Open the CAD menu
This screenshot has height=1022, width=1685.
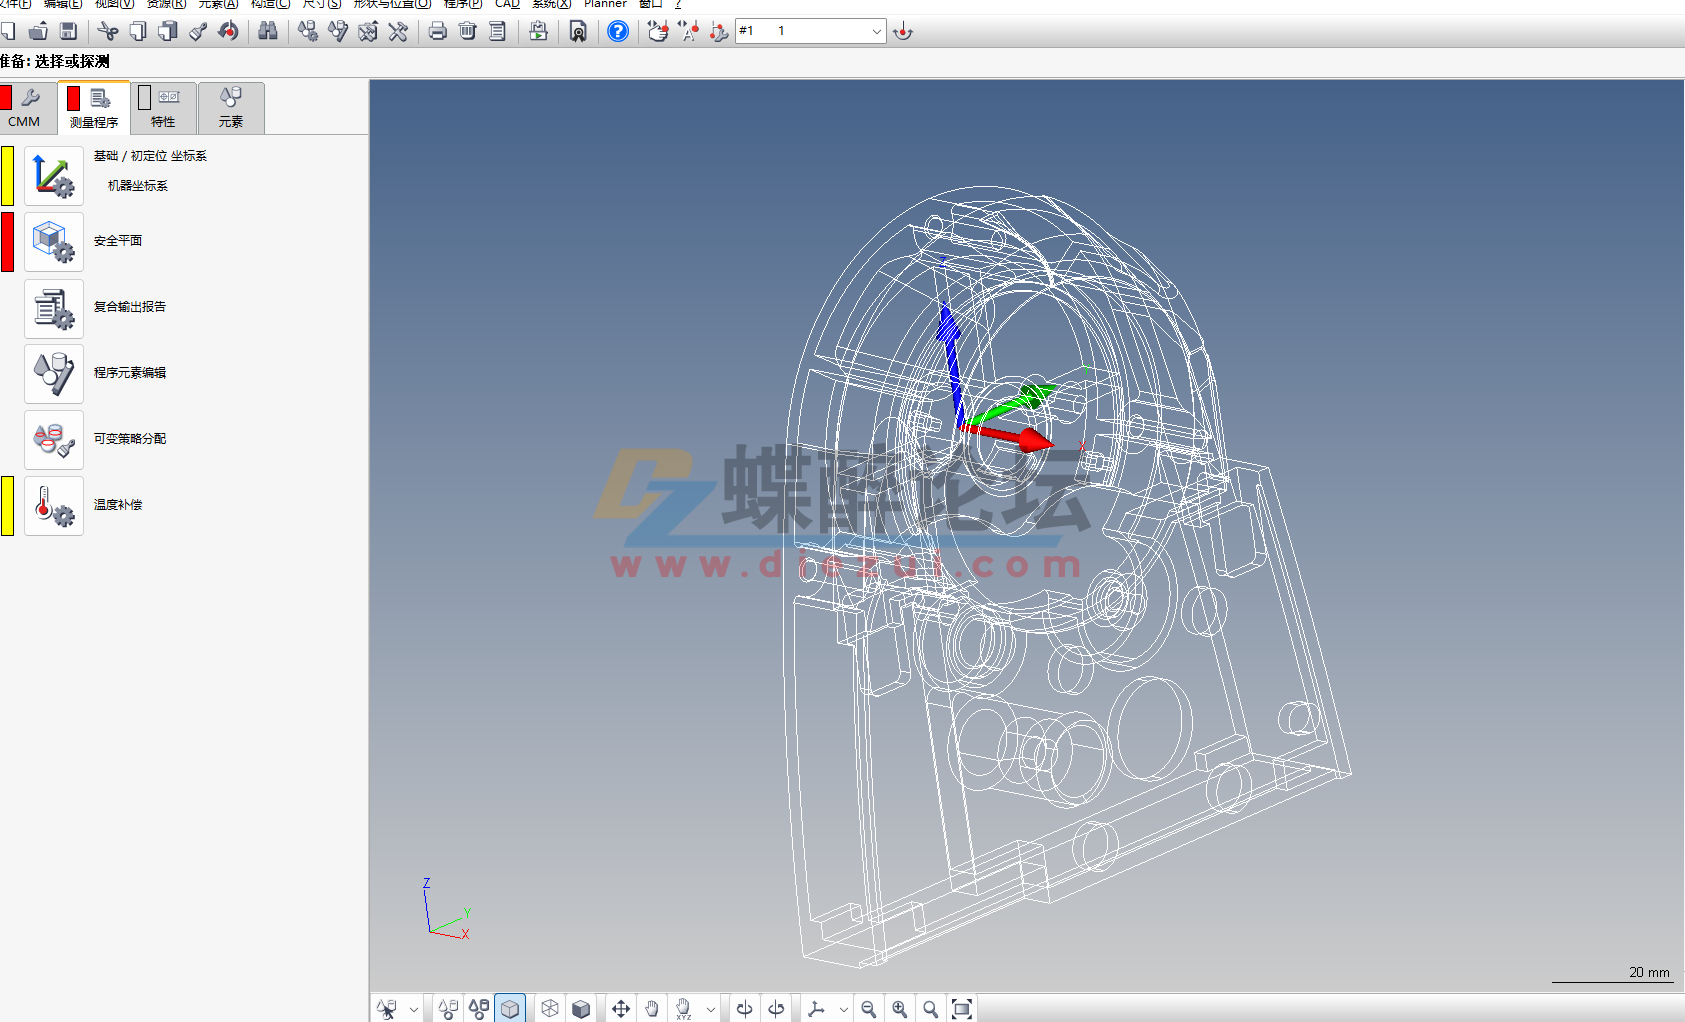click(x=506, y=4)
